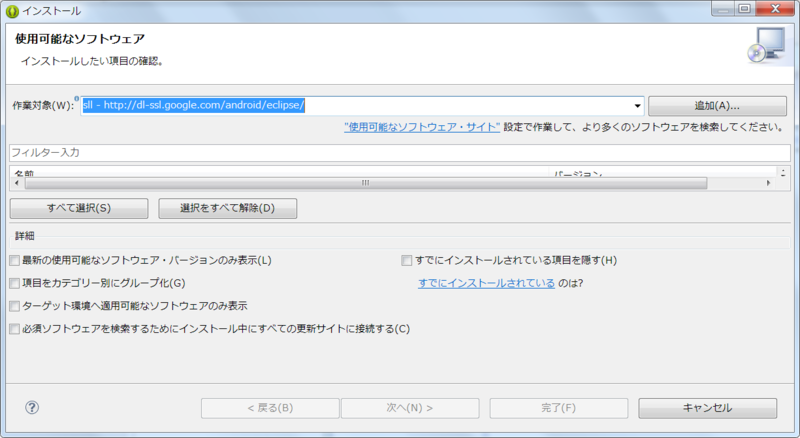Image resolution: width=800 pixels, height=438 pixels.
Task: Toggle group items by category checkbox
Action: (x=15, y=283)
